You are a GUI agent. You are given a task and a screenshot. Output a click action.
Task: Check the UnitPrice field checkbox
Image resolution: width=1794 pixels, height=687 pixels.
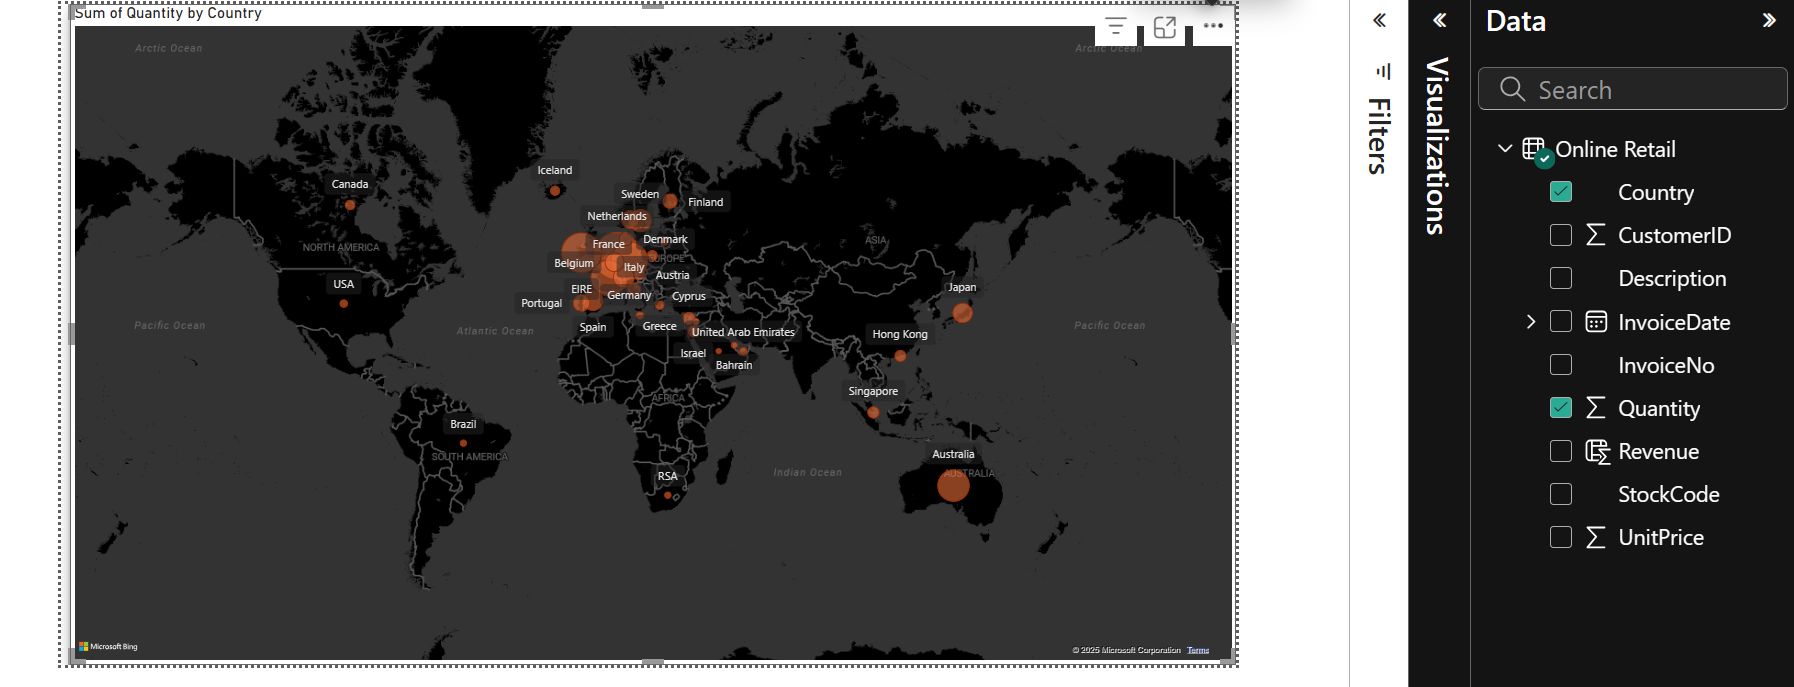[x=1561, y=537]
